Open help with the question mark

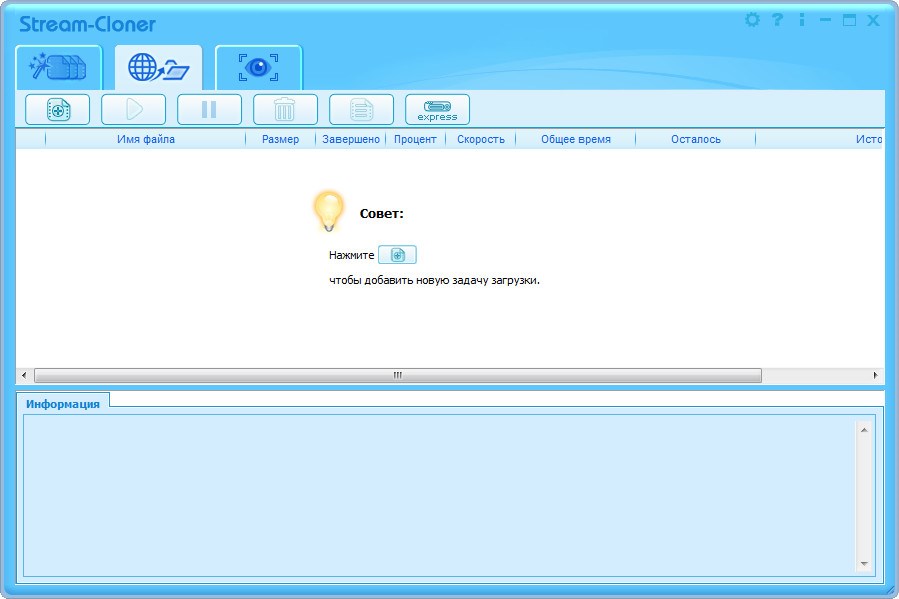coord(777,20)
